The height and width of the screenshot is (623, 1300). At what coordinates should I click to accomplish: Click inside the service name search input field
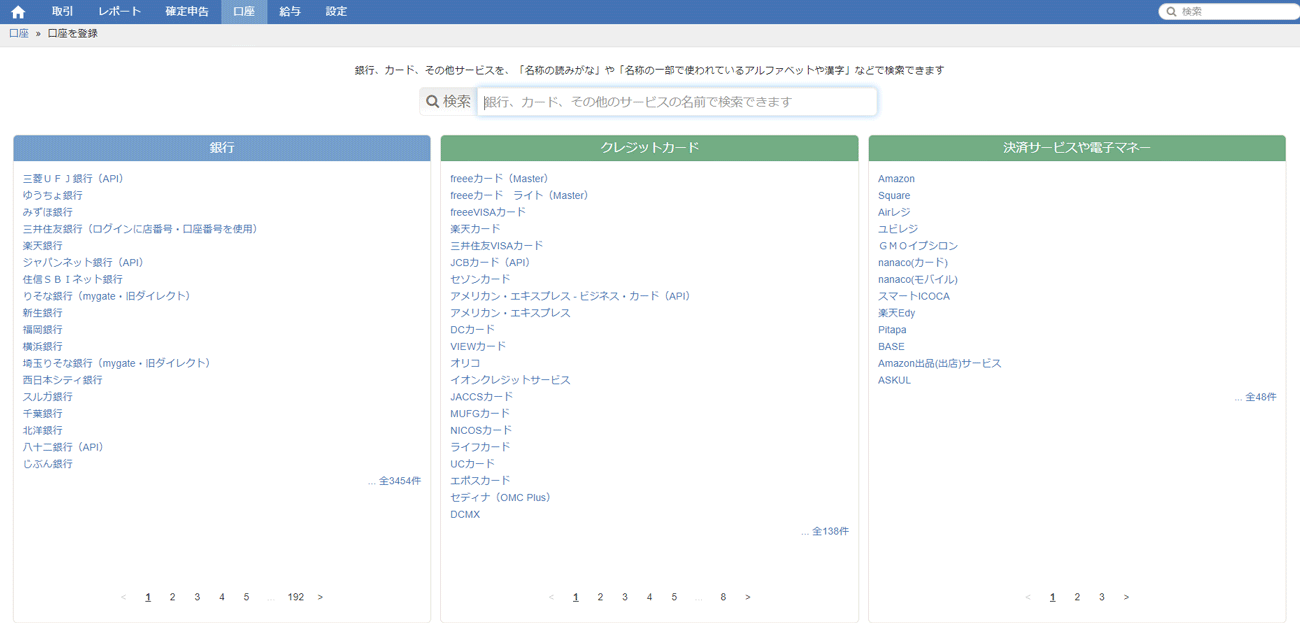click(677, 101)
